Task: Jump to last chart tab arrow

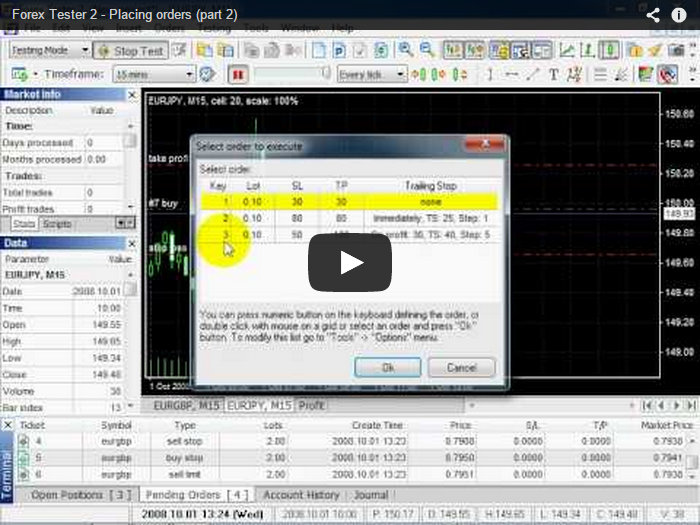Action: [692, 405]
